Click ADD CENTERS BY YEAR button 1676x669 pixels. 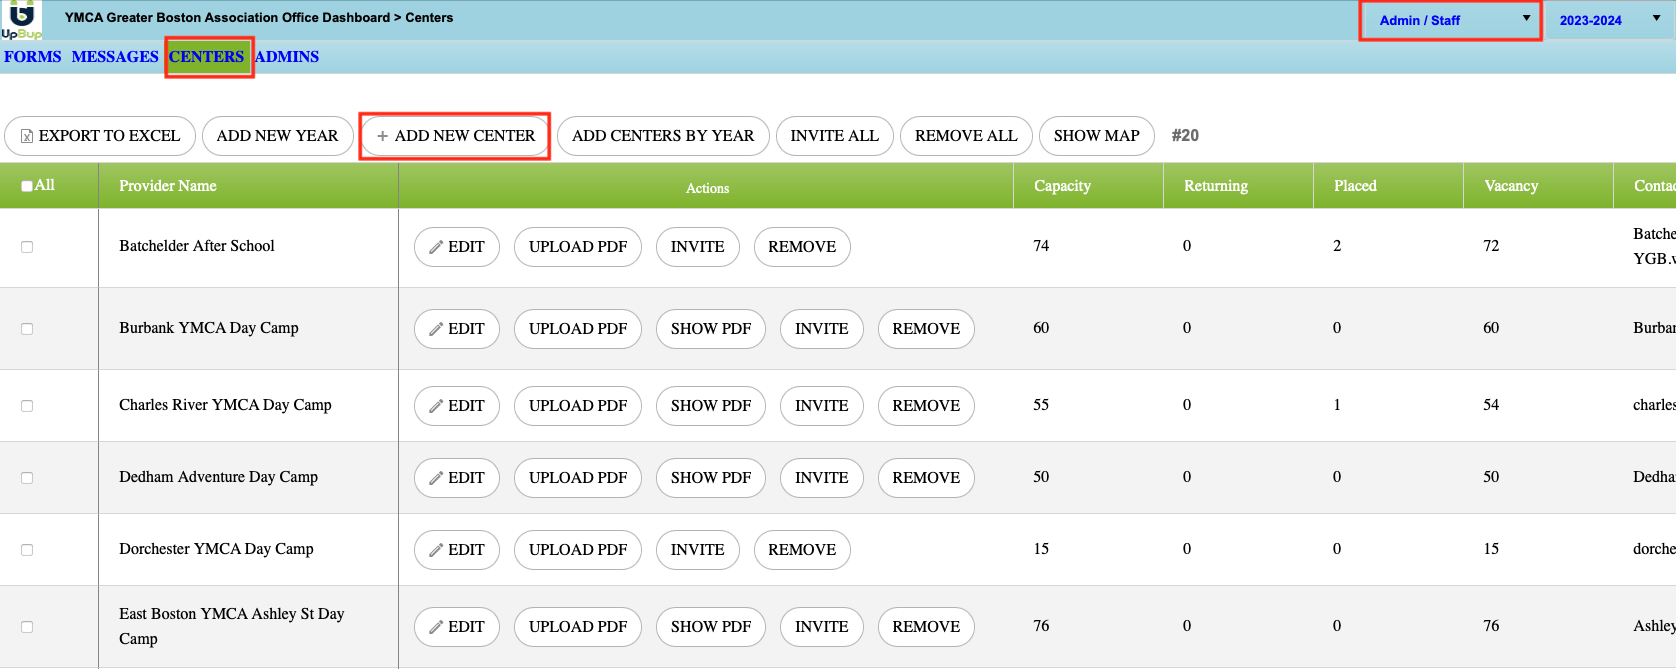point(663,136)
